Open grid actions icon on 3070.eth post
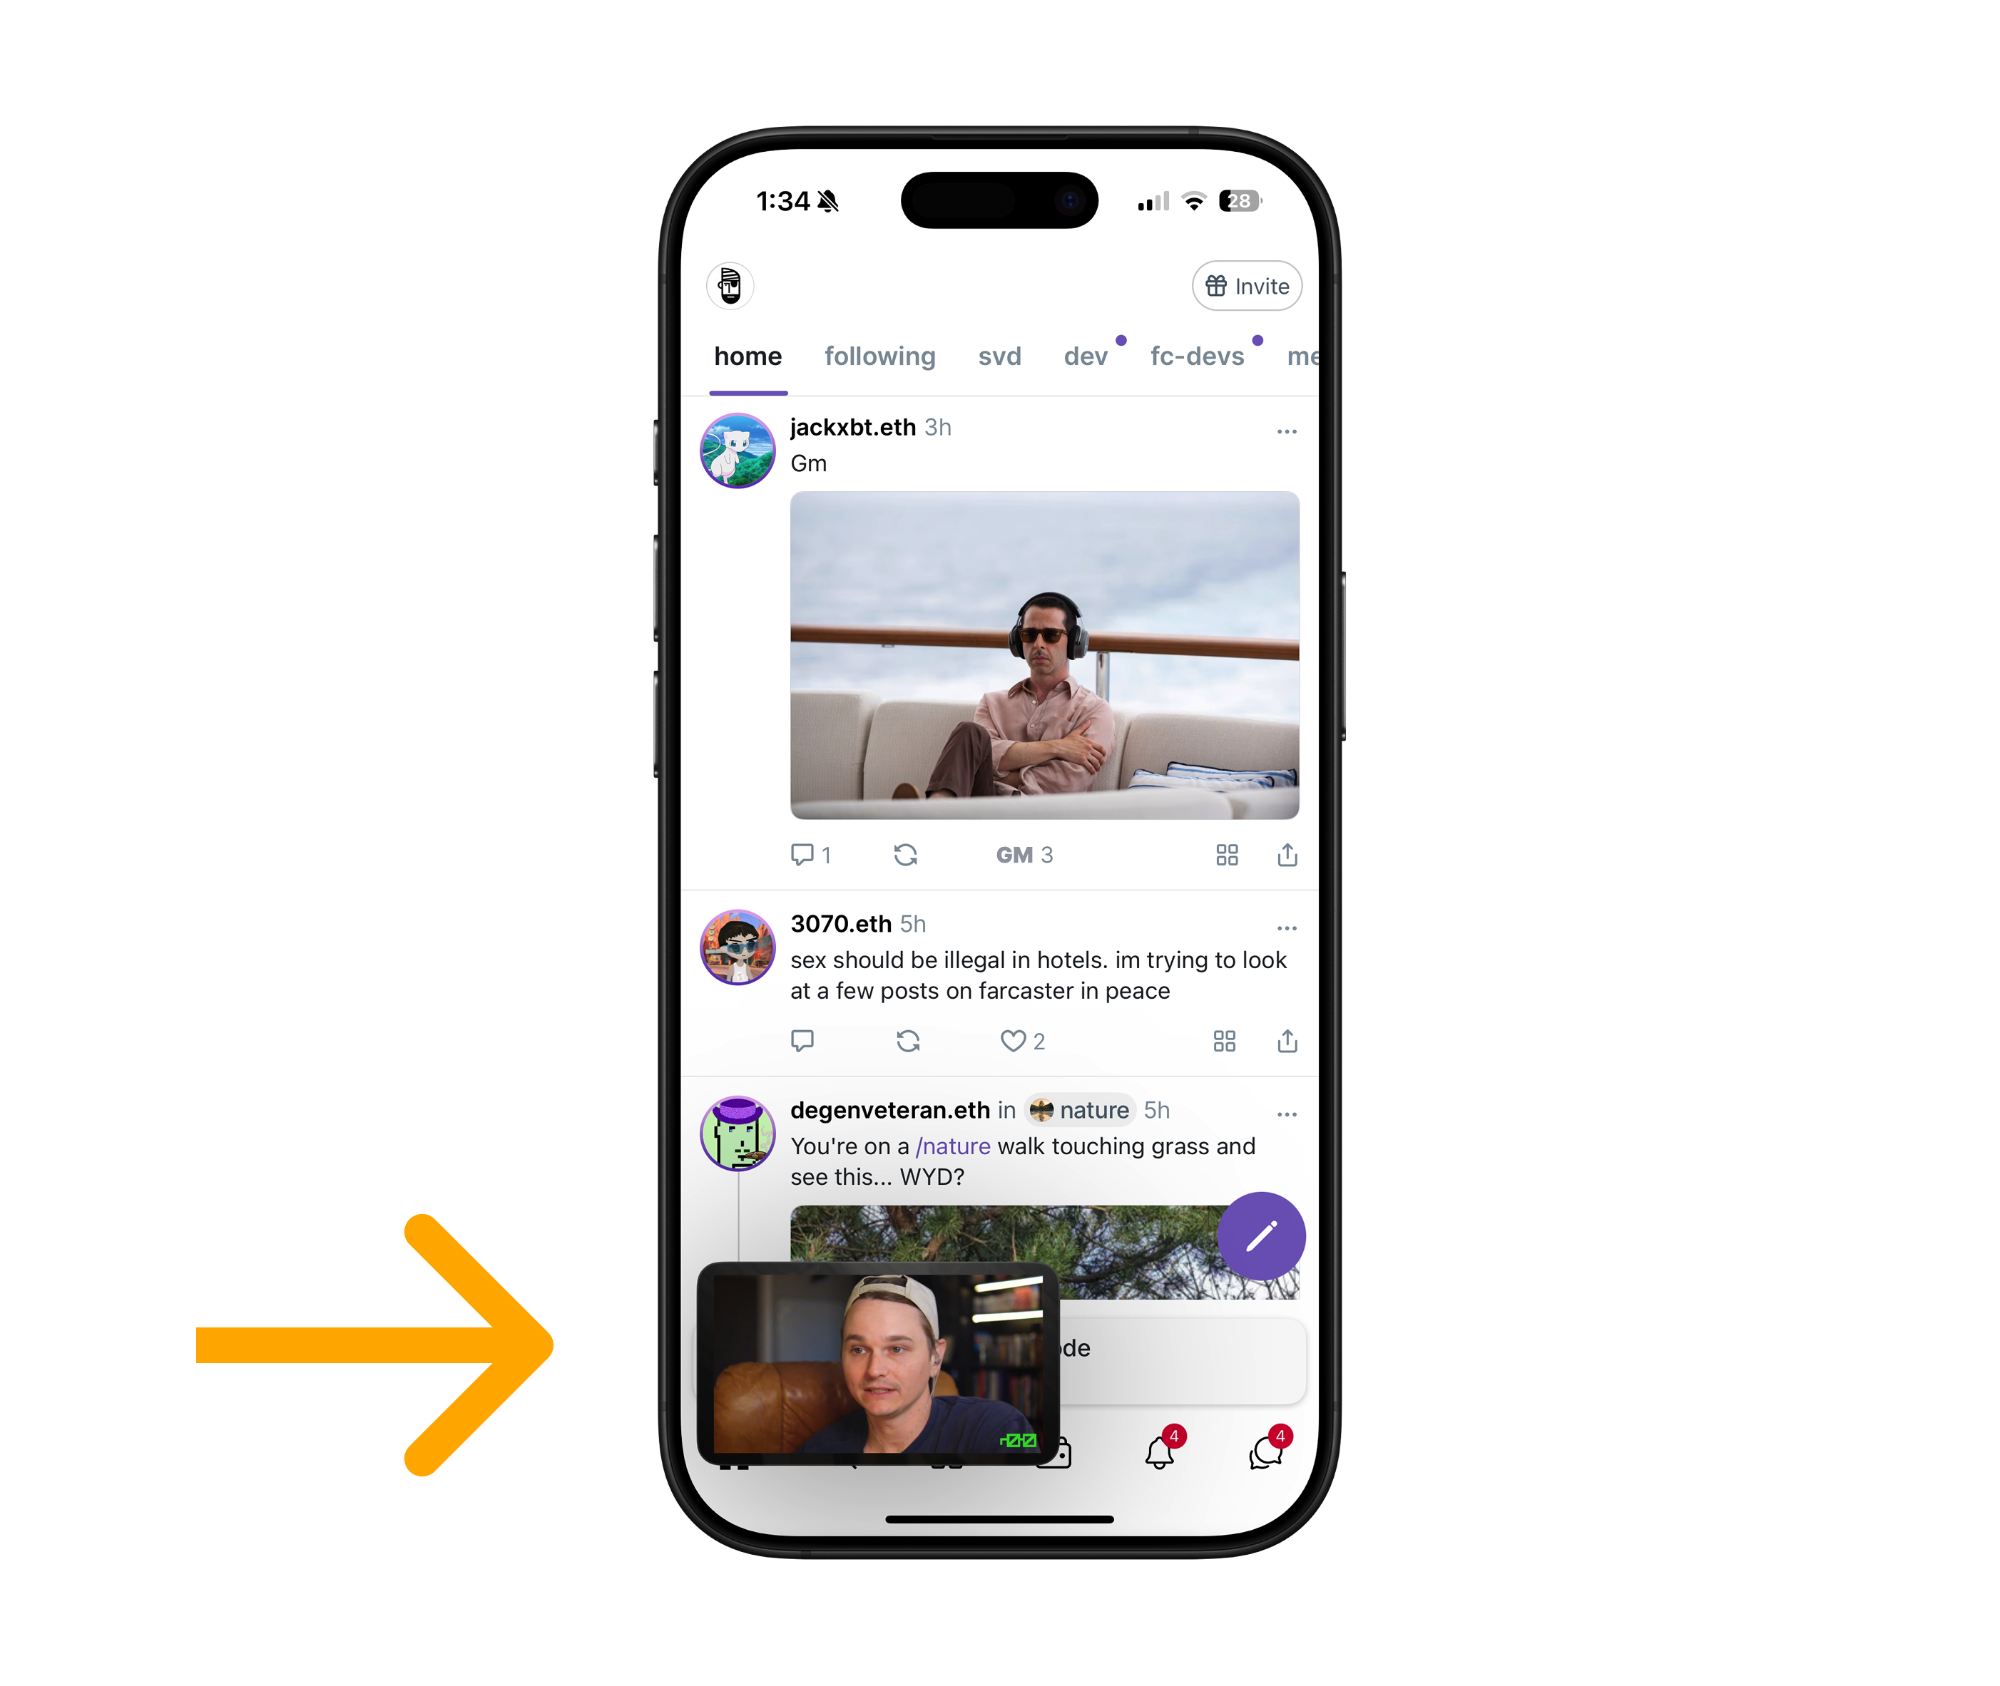The height and width of the screenshot is (1686, 2000). 1224,1041
